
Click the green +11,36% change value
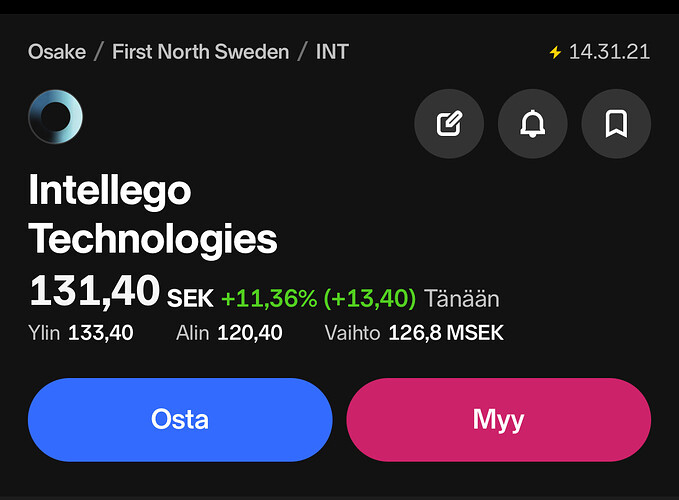269,298
